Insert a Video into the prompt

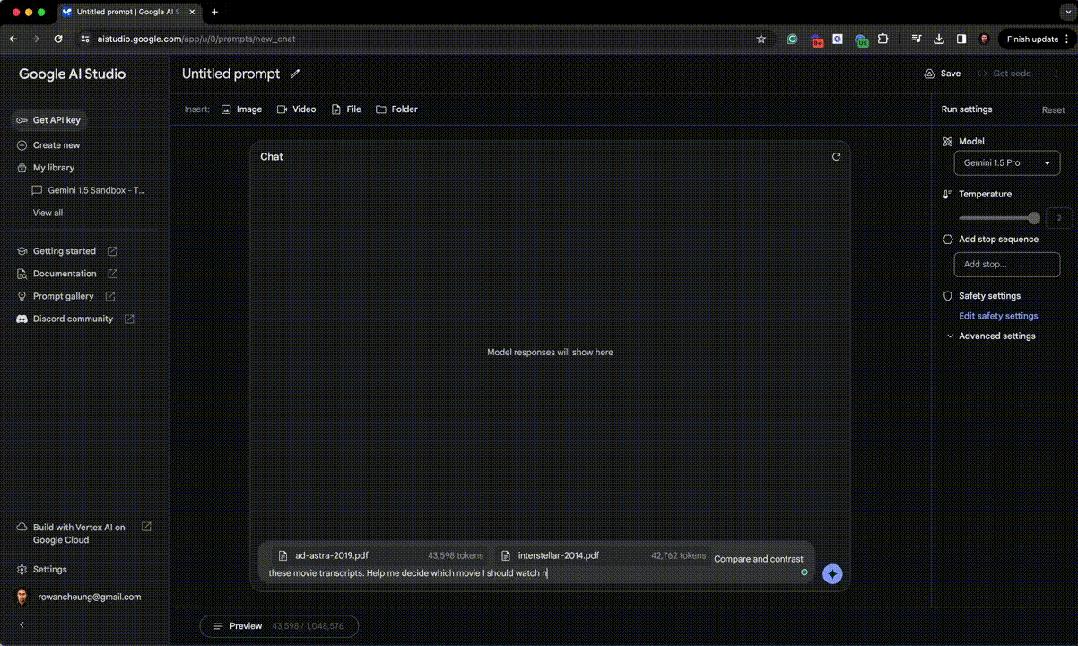click(296, 109)
